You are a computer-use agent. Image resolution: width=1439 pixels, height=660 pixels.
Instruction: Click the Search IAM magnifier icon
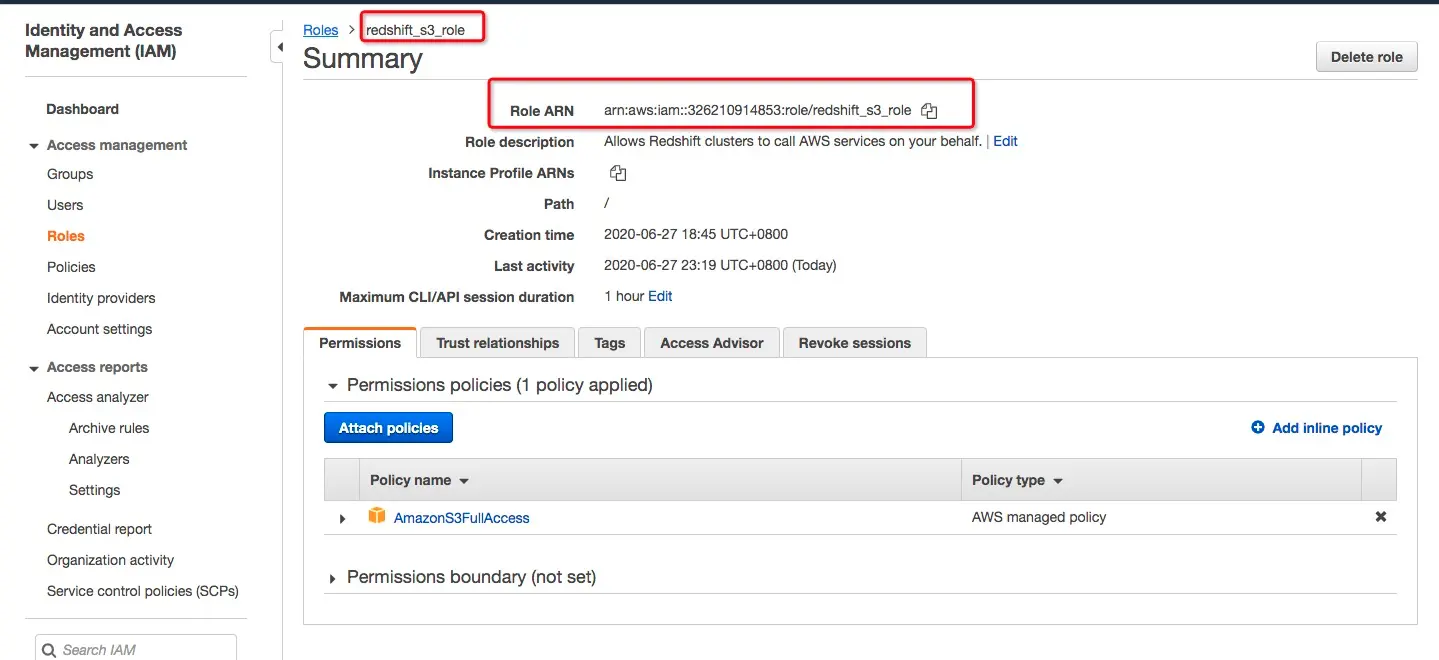(x=49, y=650)
